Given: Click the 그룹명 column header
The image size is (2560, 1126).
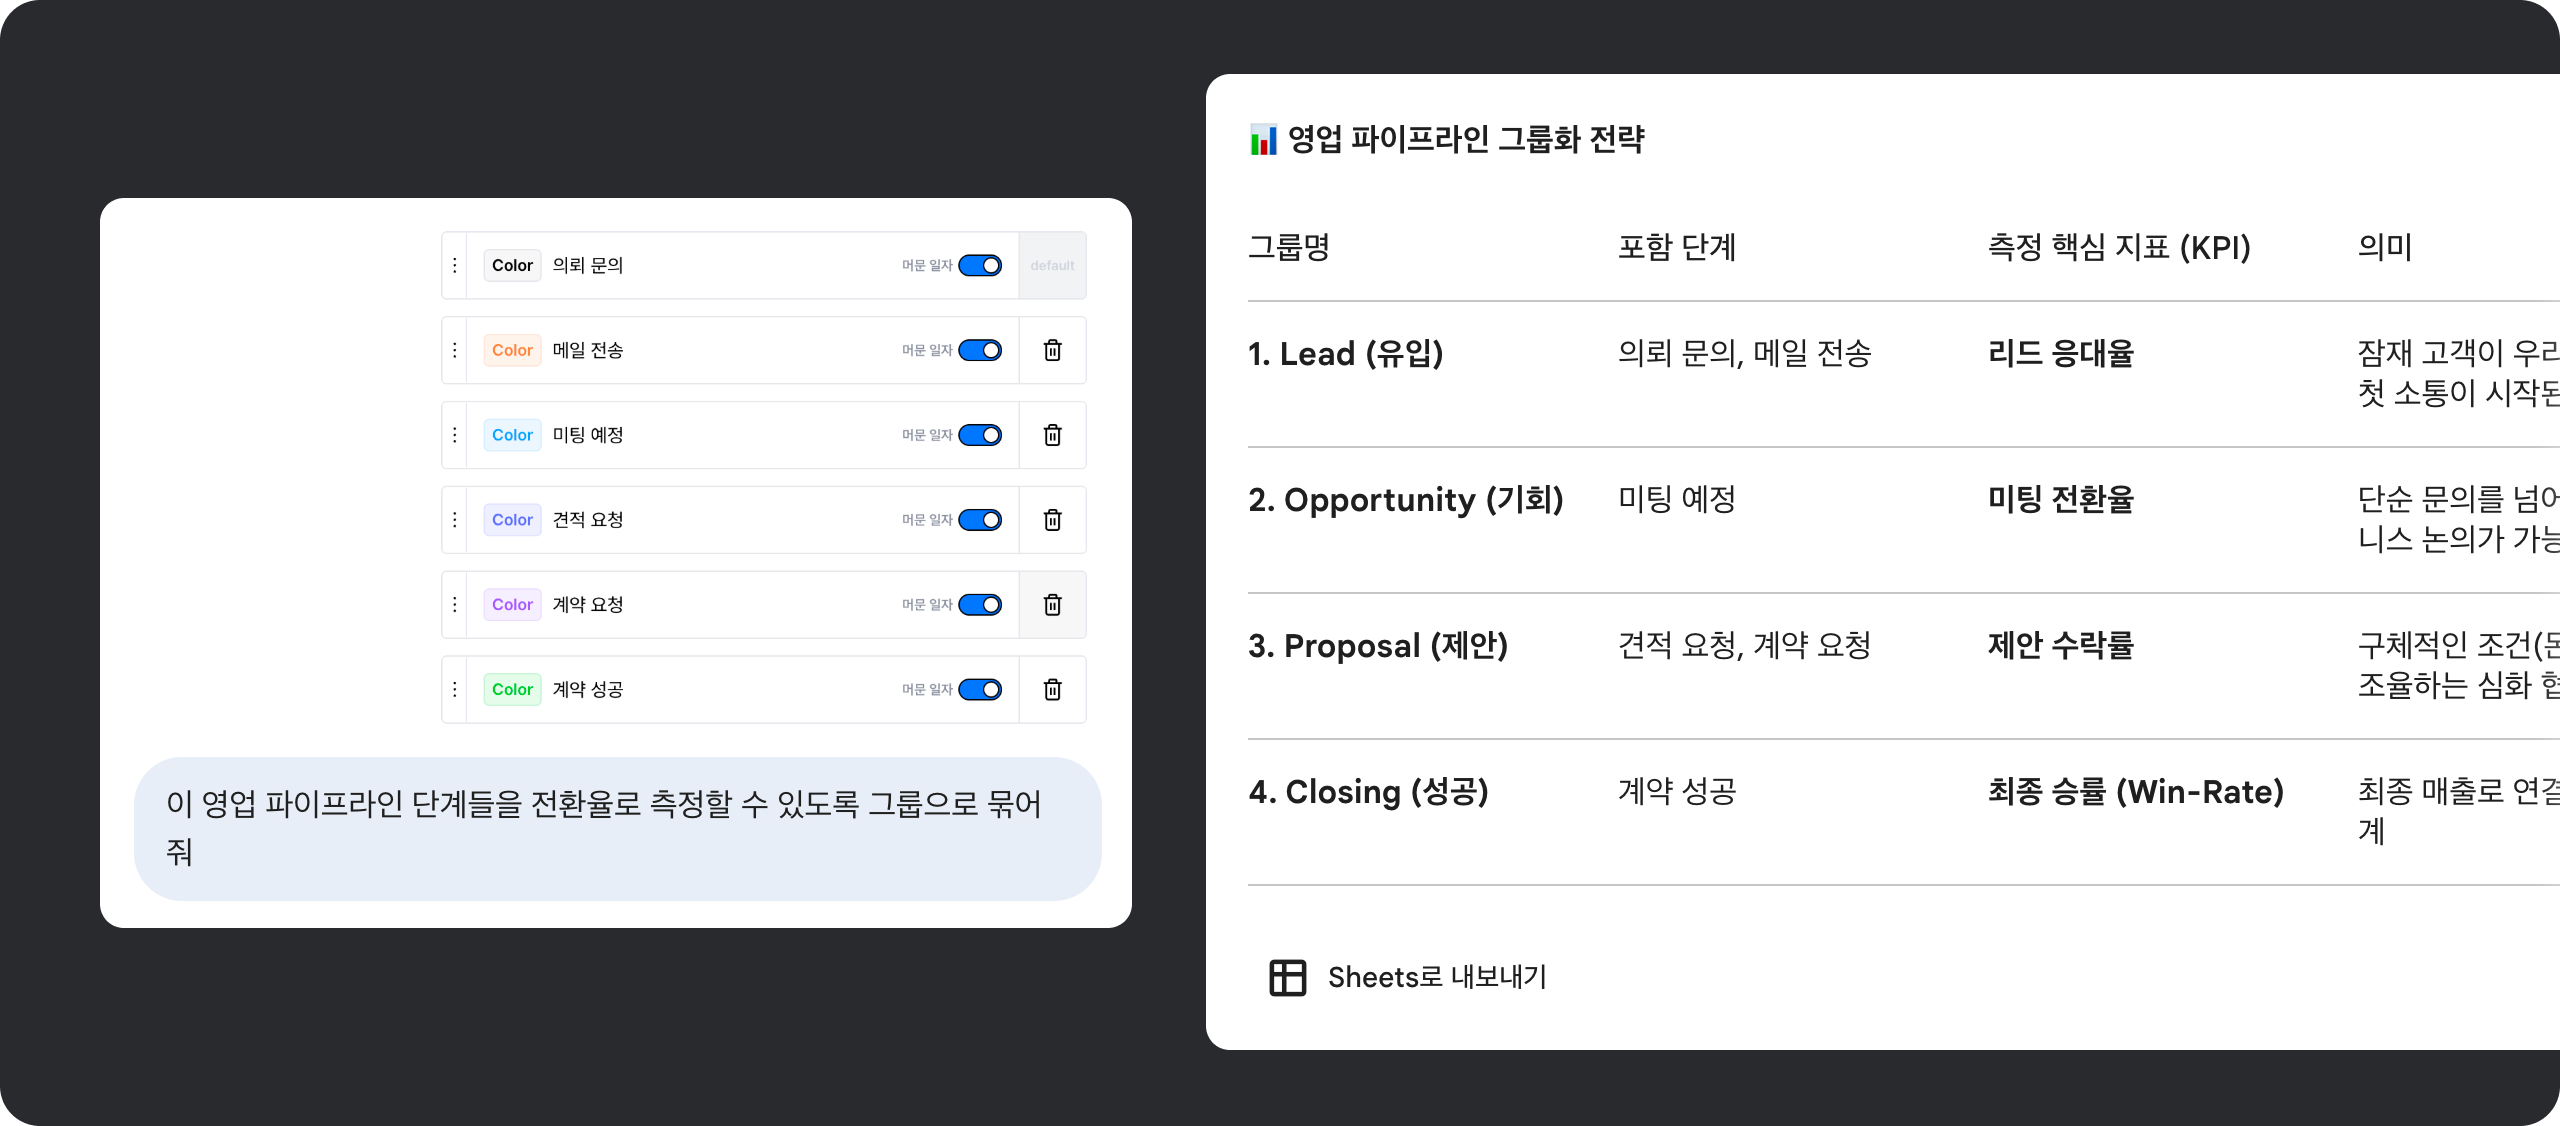Looking at the screenshot, I should (1289, 247).
